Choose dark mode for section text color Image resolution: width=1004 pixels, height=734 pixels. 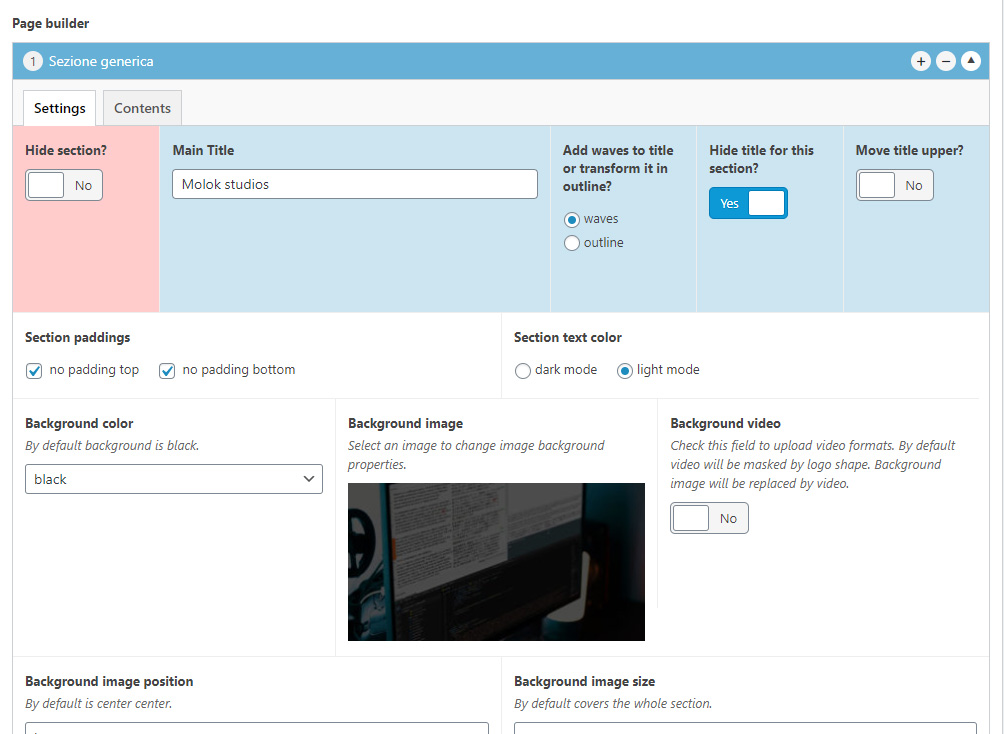coord(523,371)
